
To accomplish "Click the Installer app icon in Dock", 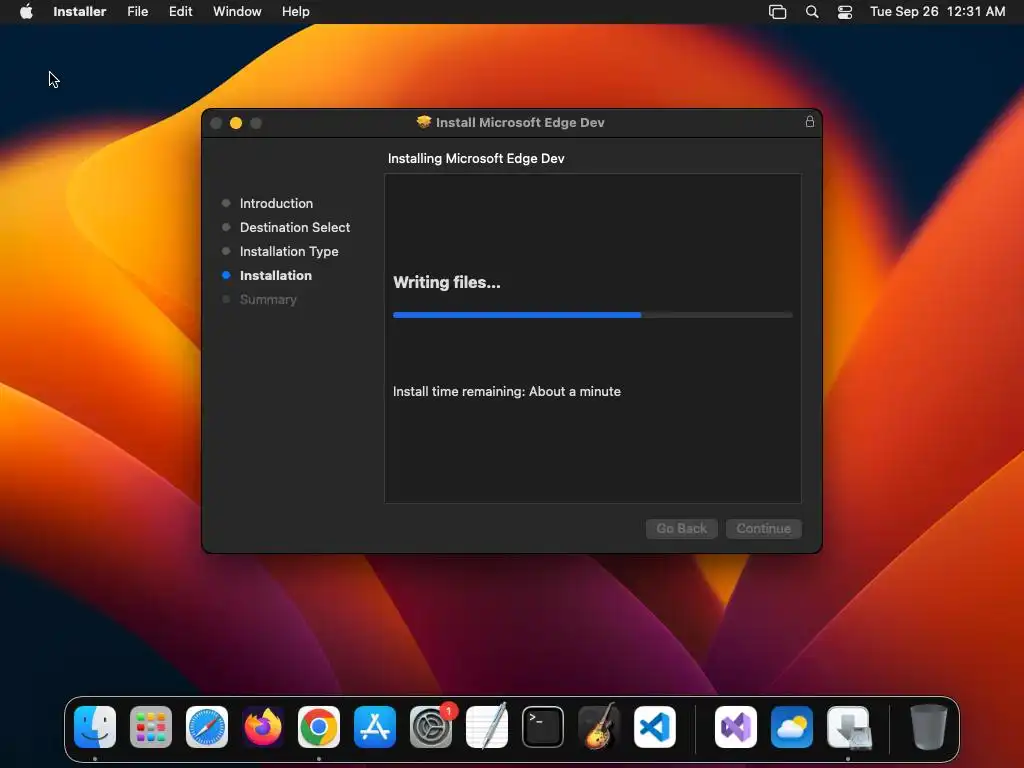I will pyautogui.click(x=848, y=727).
